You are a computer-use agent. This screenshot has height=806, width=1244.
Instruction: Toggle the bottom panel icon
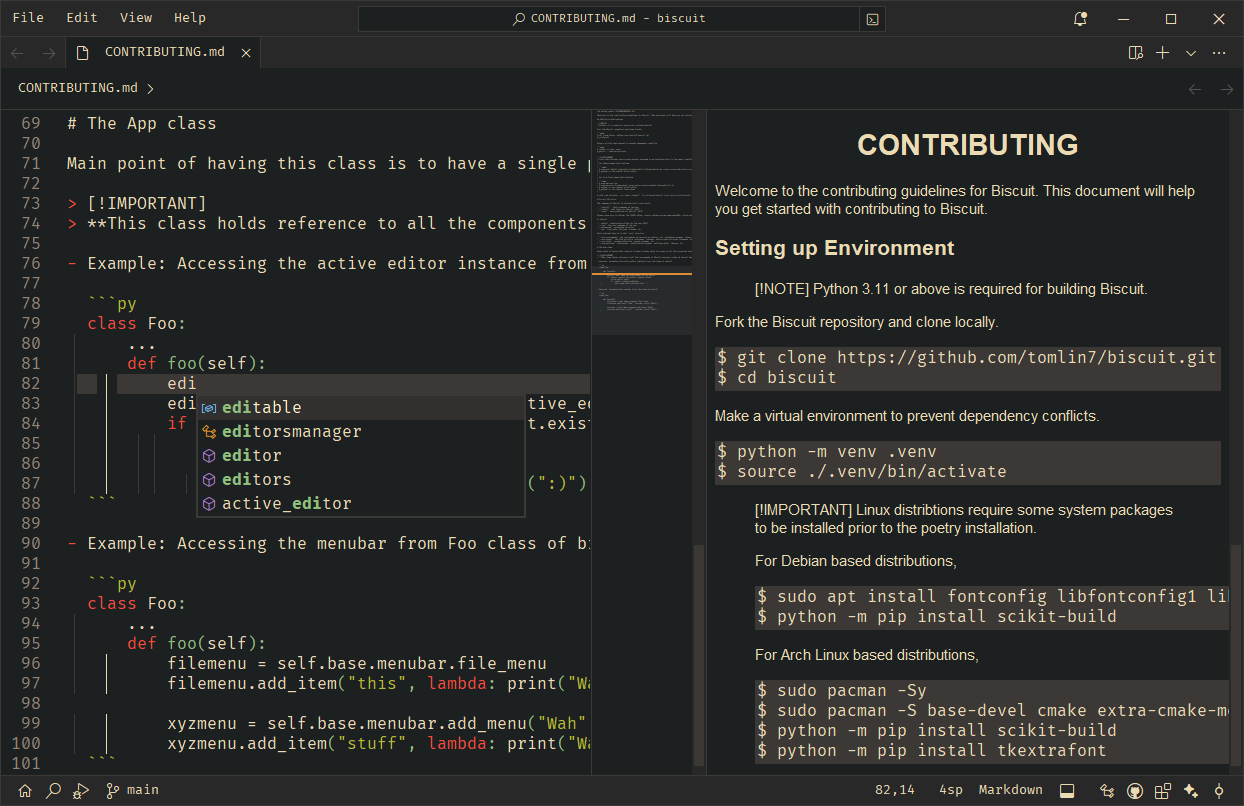[1067, 790]
